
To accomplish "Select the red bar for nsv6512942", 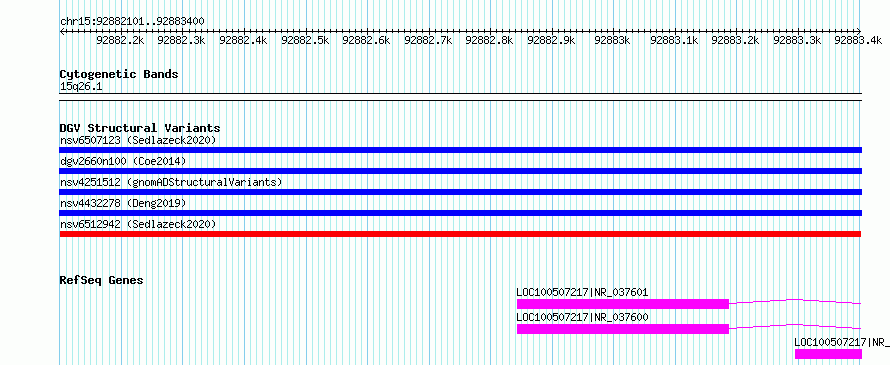I will (x=460, y=234).
